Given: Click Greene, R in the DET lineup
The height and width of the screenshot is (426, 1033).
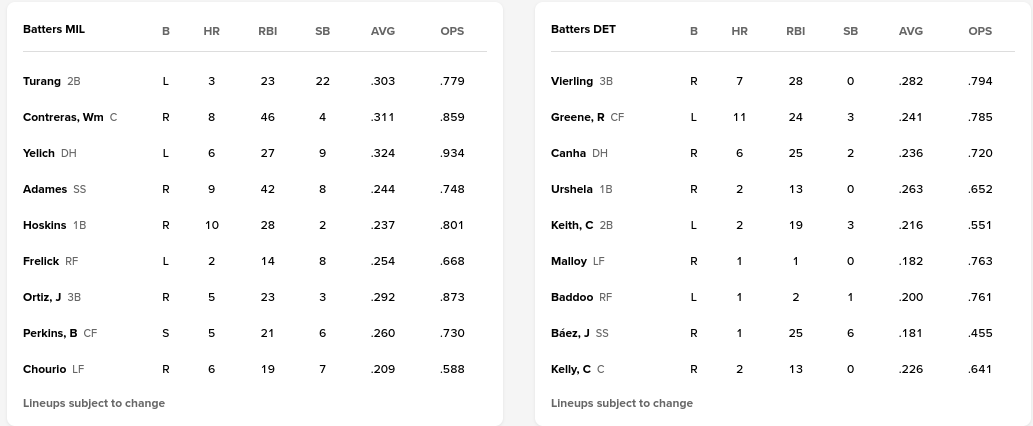Looking at the screenshot, I should pos(578,117).
